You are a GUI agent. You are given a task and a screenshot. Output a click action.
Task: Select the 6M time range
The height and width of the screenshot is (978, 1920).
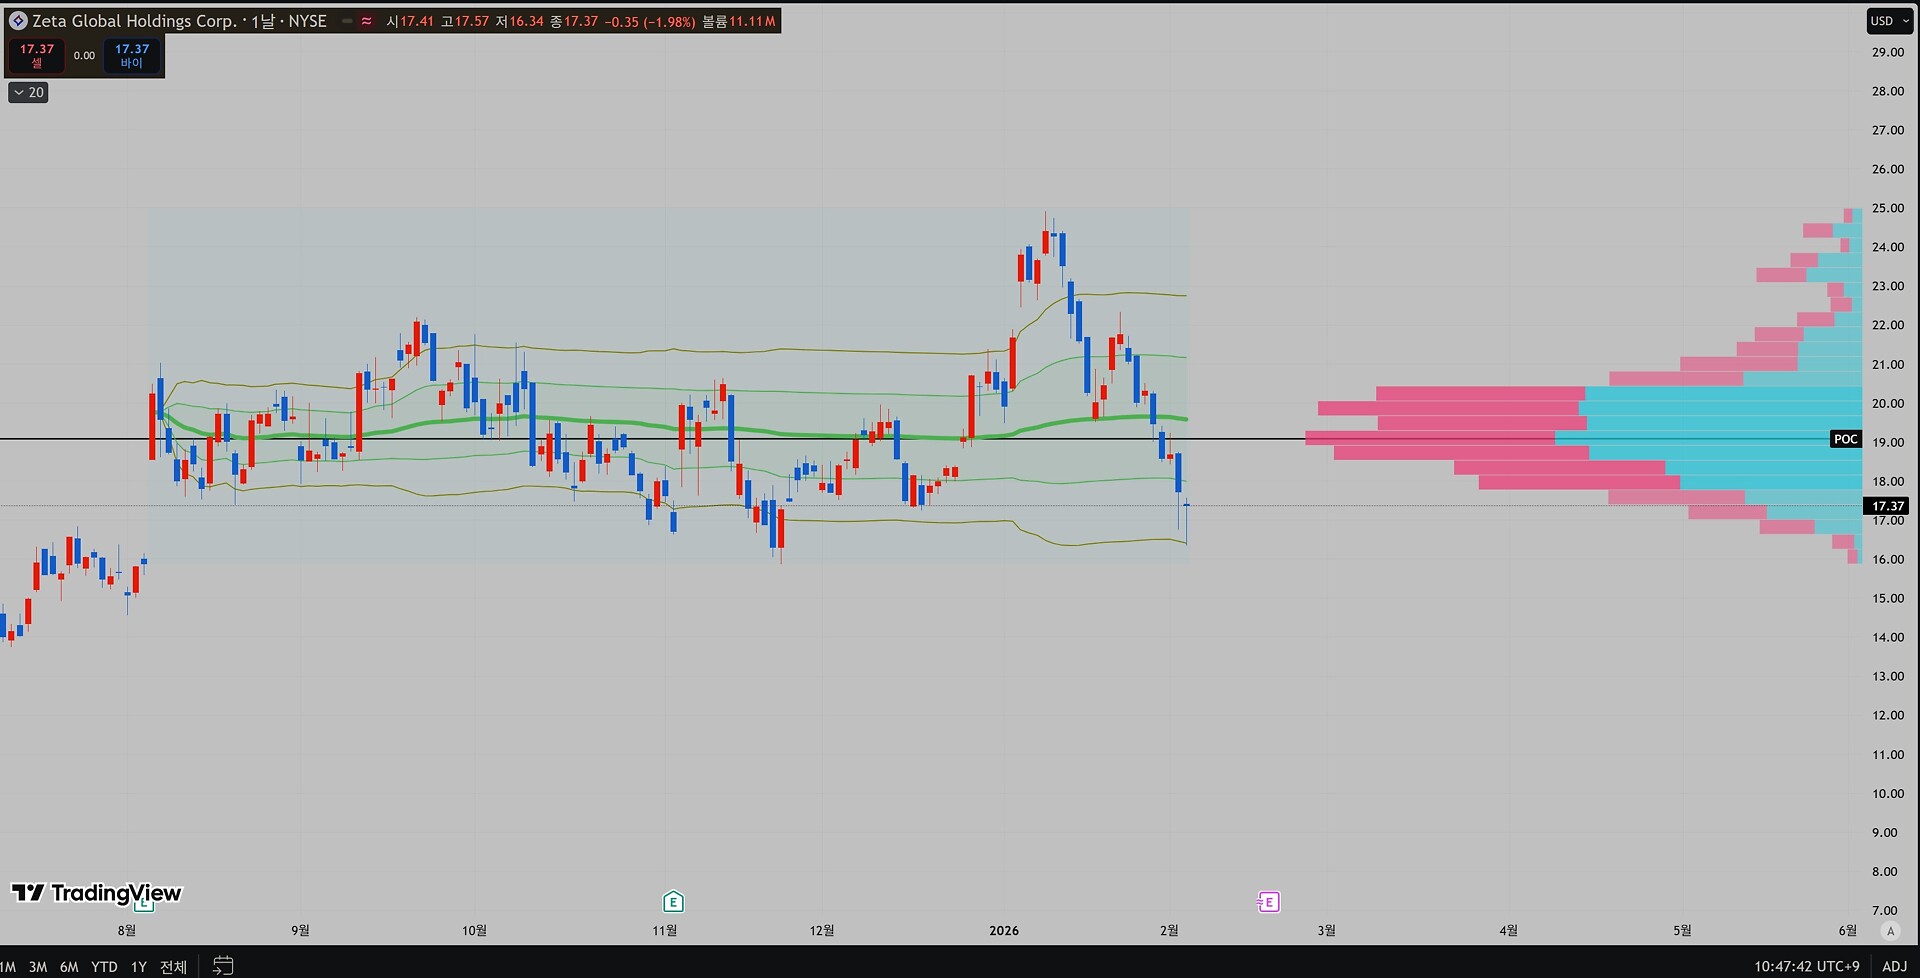[x=69, y=966]
